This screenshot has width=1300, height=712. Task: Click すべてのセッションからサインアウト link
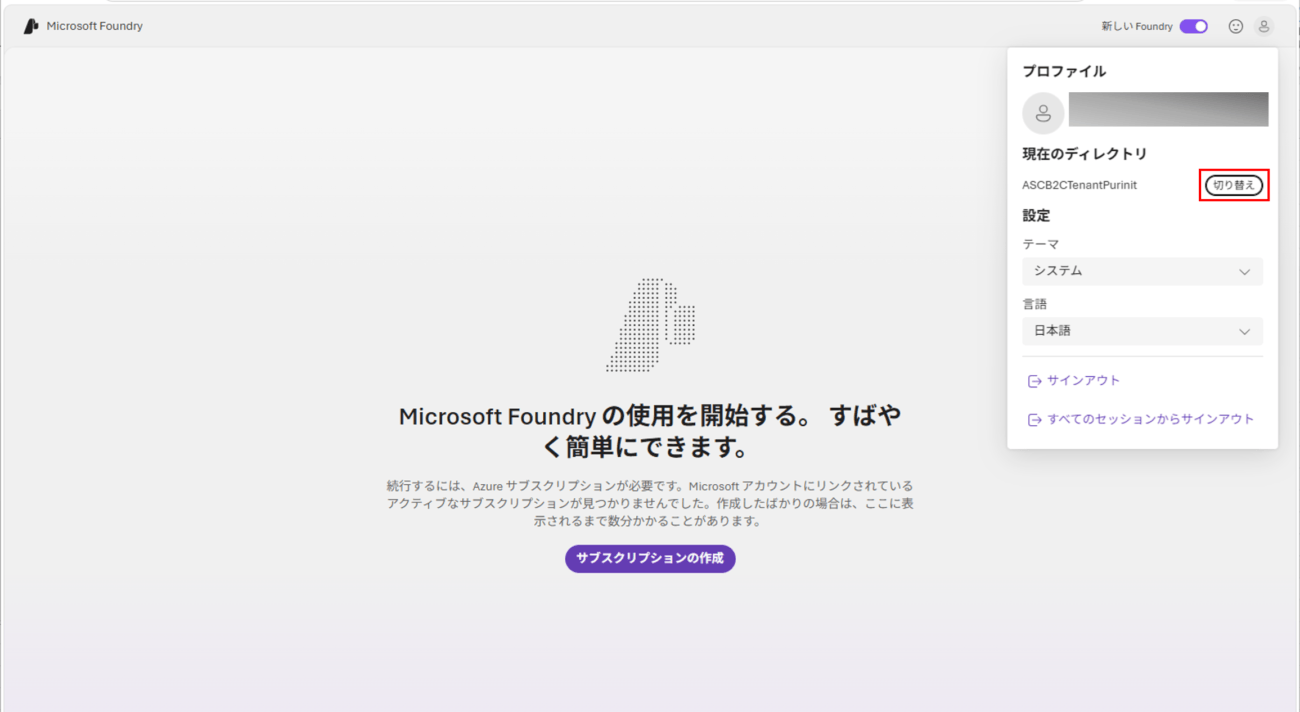pos(1141,420)
